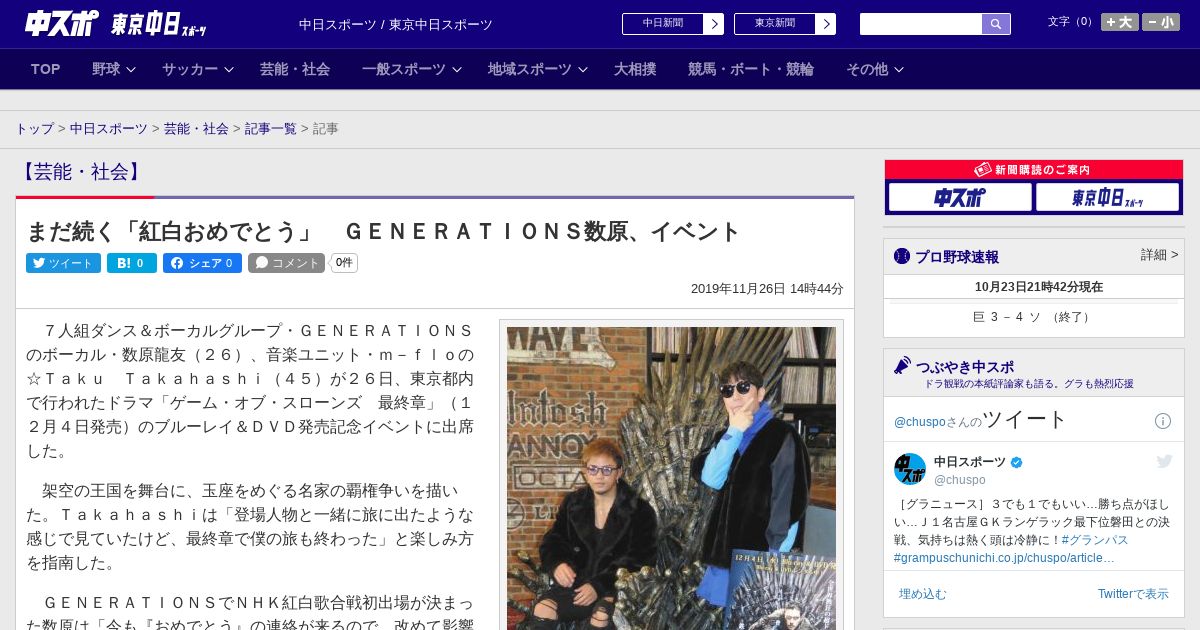This screenshot has height=630, width=1200.
Task: Open 中日新聞 link button
Action: coord(673,24)
